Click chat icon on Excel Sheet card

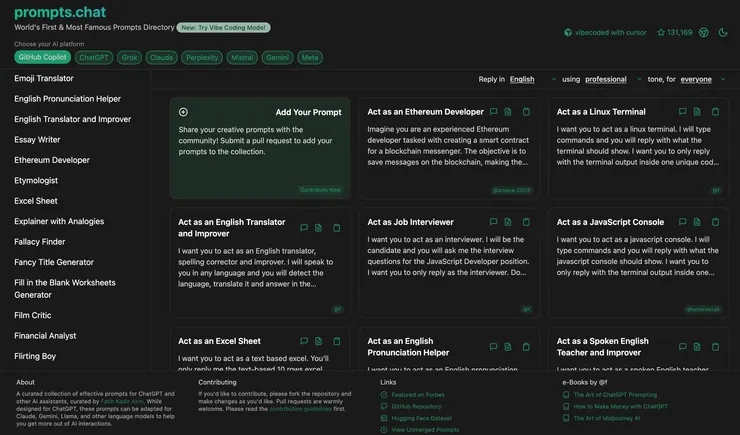point(303,341)
